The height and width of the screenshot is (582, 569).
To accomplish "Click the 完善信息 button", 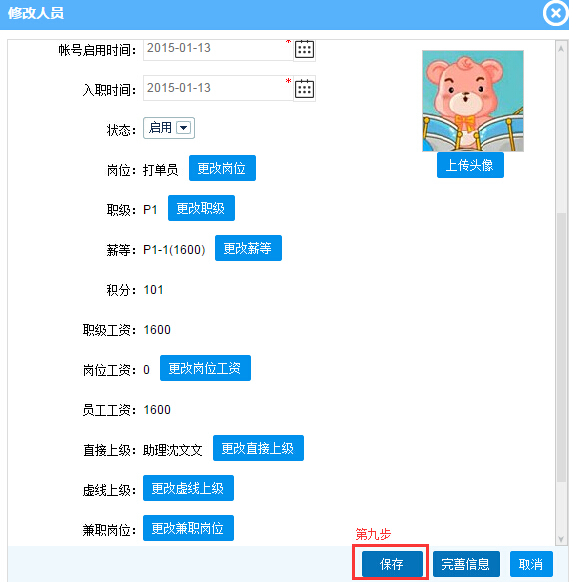I will click(466, 564).
